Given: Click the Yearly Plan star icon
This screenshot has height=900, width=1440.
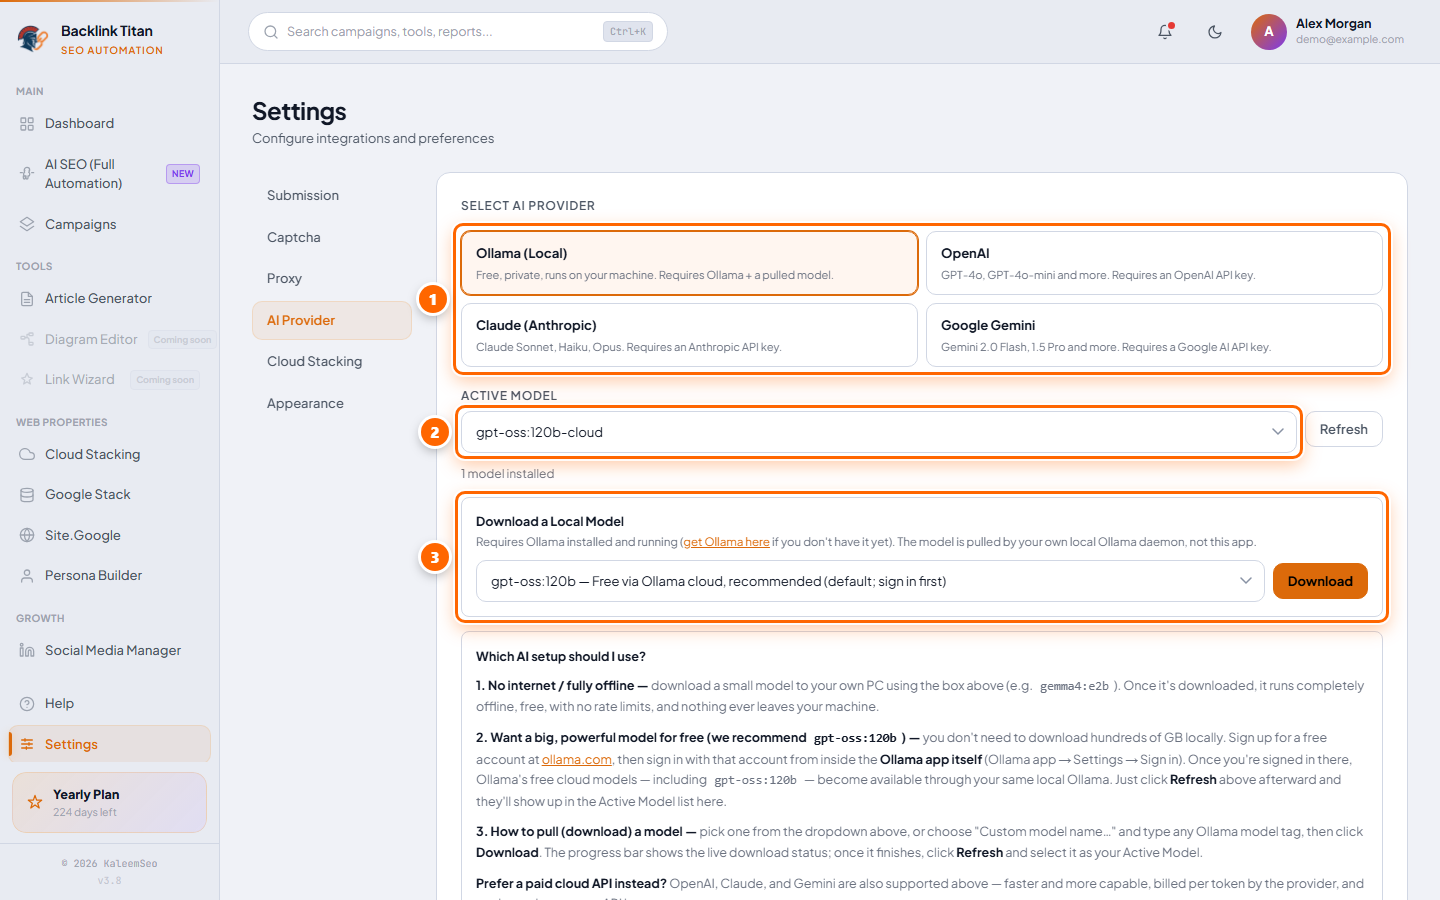Looking at the screenshot, I should coord(35,802).
